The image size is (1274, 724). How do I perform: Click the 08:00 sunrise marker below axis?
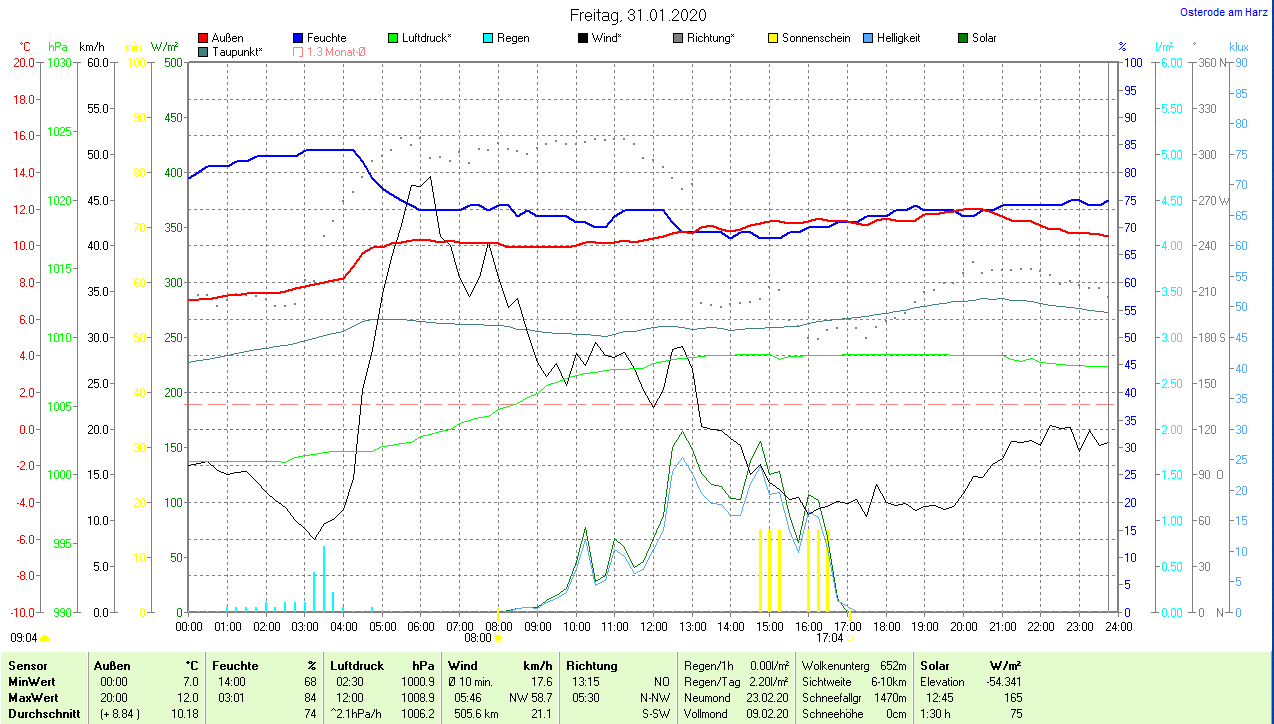tap(499, 637)
